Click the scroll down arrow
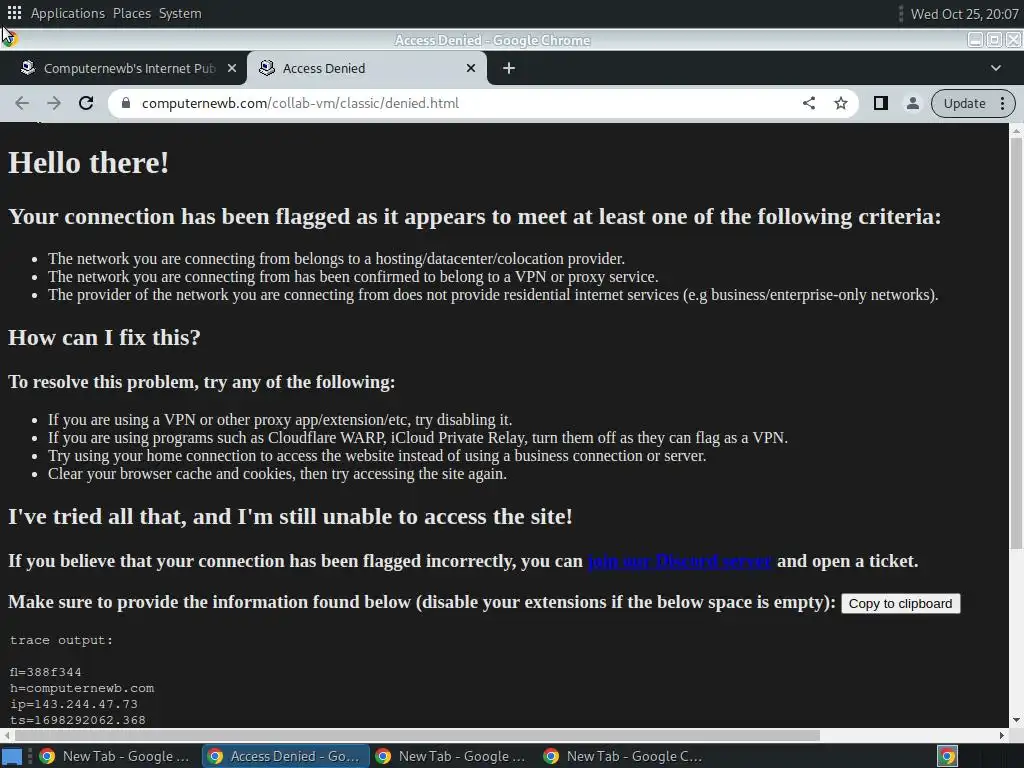1024x768 pixels. (x=1016, y=720)
